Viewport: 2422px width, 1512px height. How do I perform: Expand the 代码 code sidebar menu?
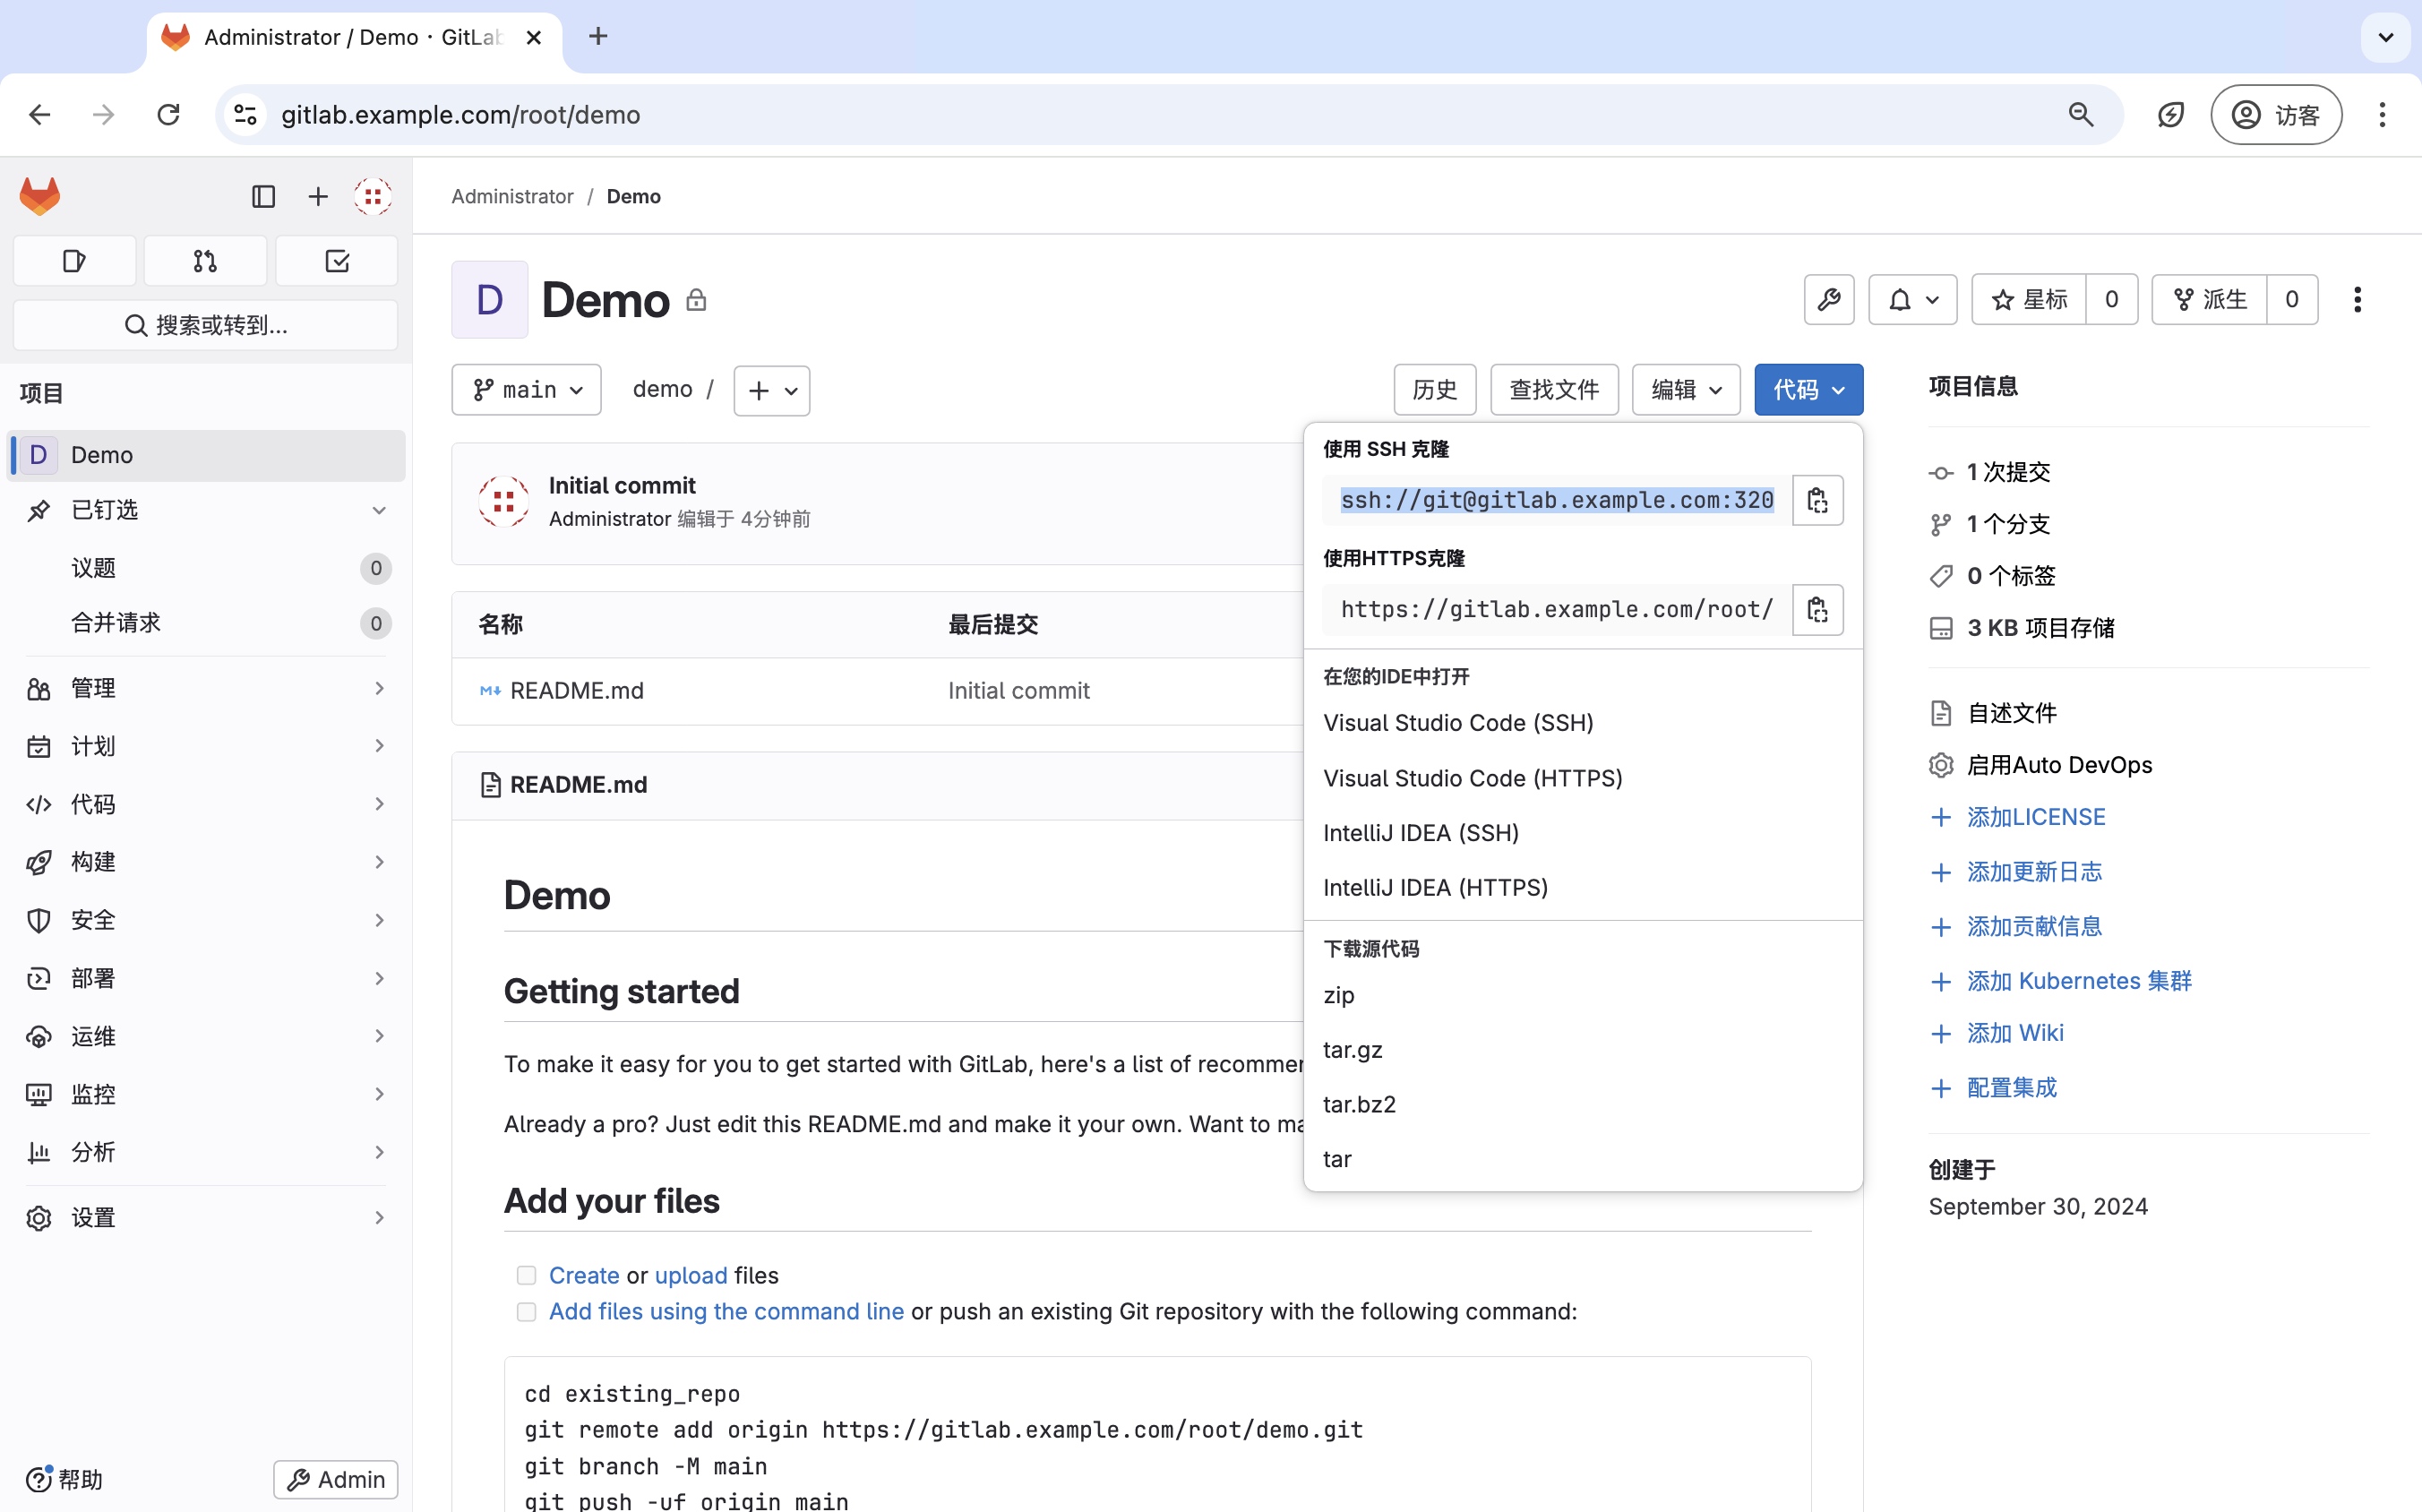(206, 804)
